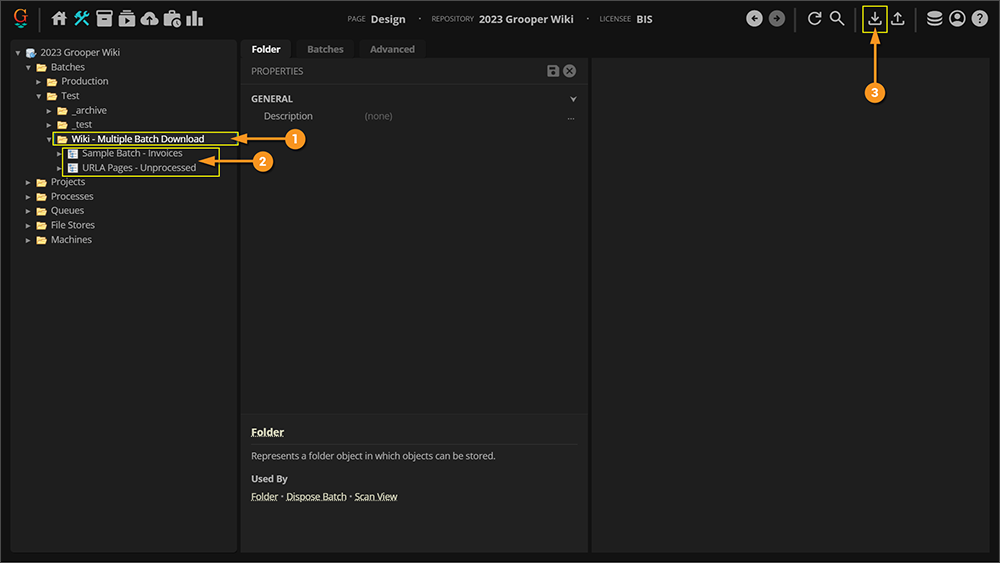Select the URLA Pages - Unprocessed node
This screenshot has width=1000, height=563.
(x=139, y=168)
